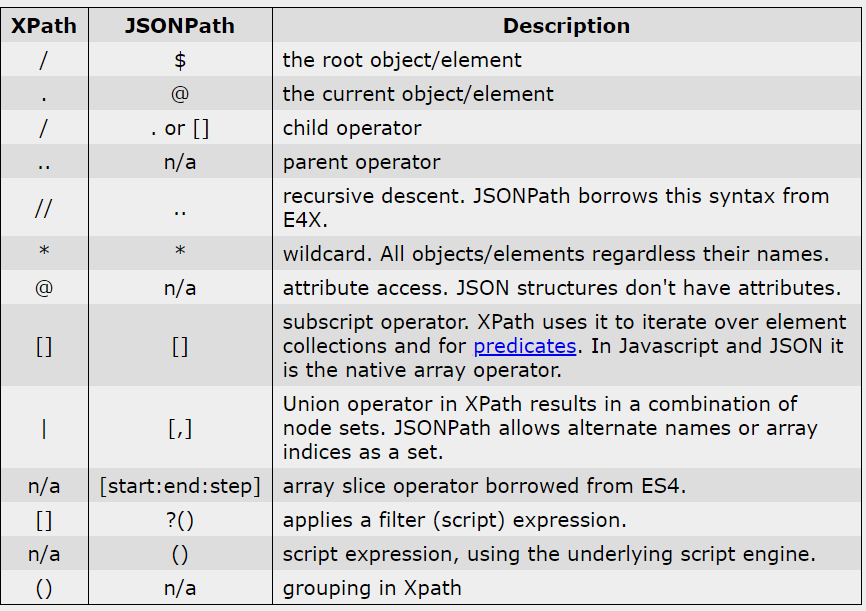Select the | XPath union operator cell
The width and height of the screenshot is (866, 611).
44,428
